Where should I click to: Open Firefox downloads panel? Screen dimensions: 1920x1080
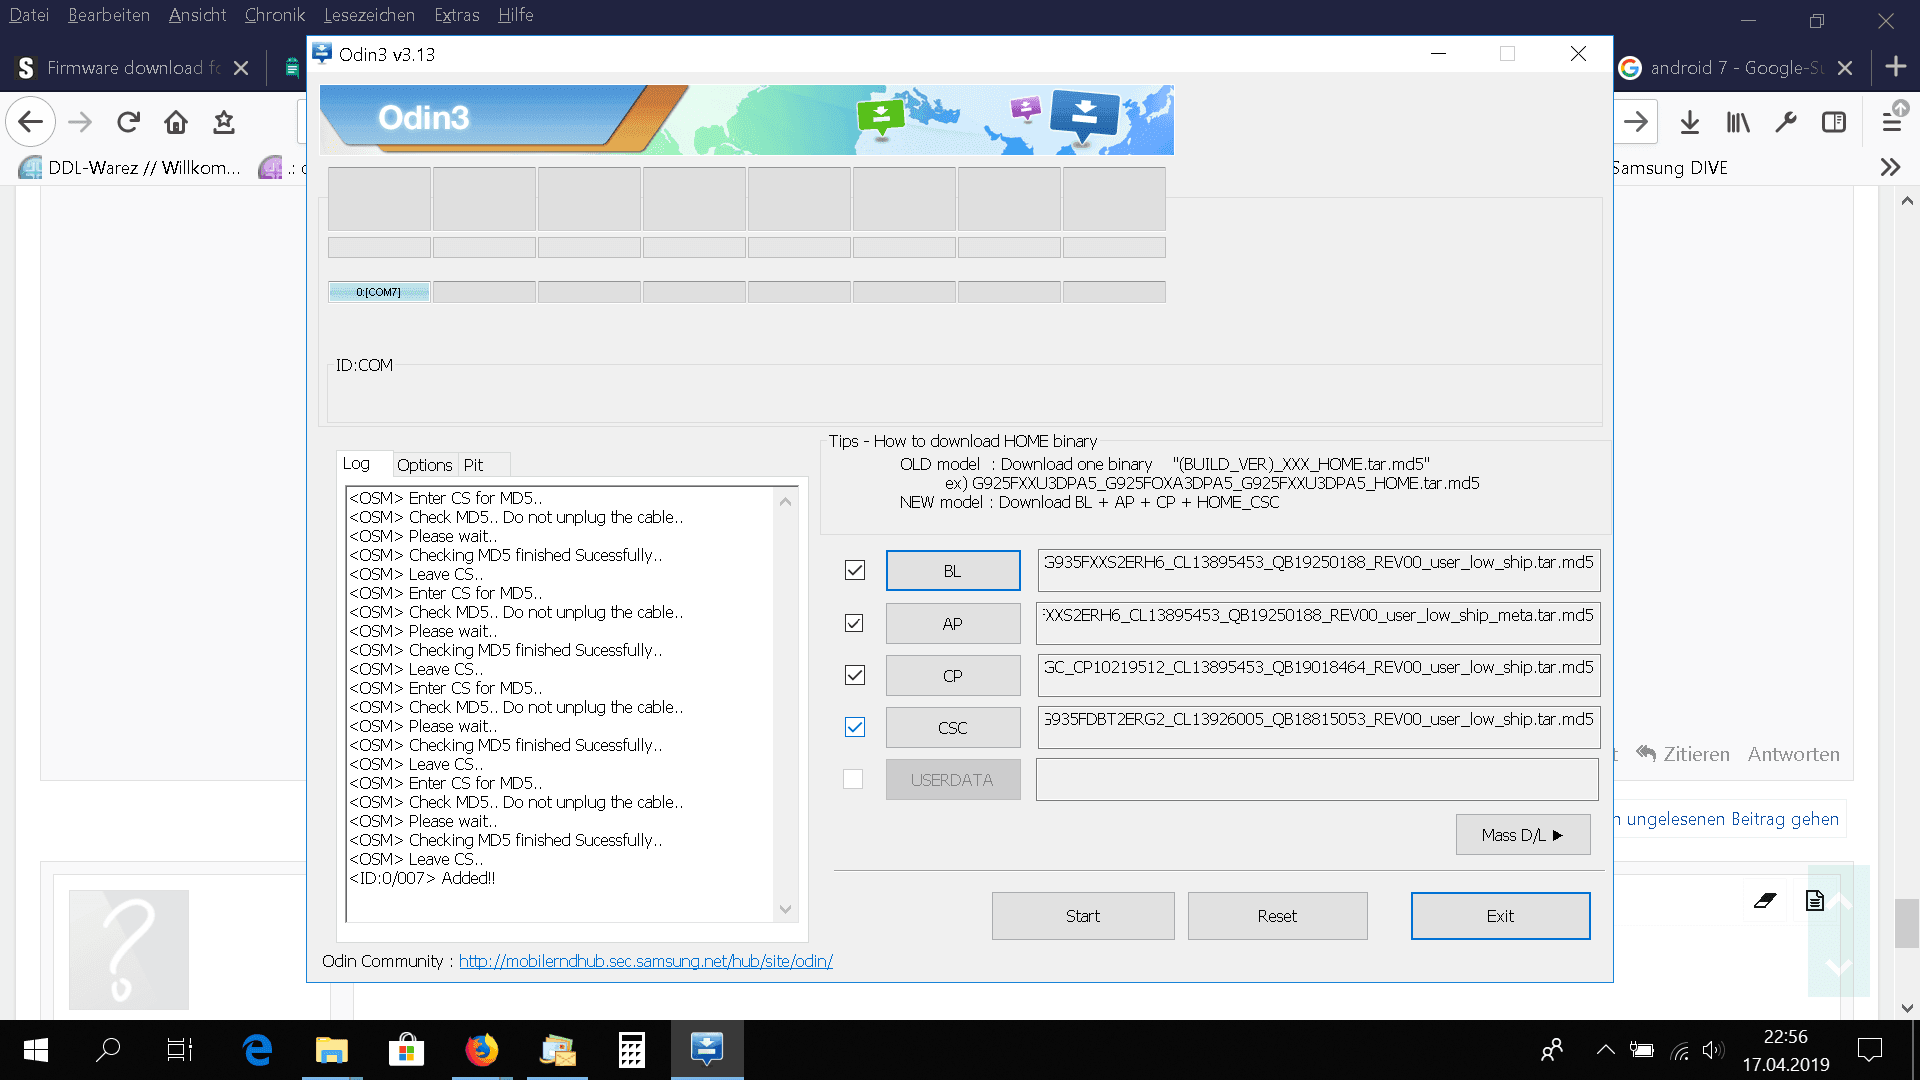click(1690, 122)
